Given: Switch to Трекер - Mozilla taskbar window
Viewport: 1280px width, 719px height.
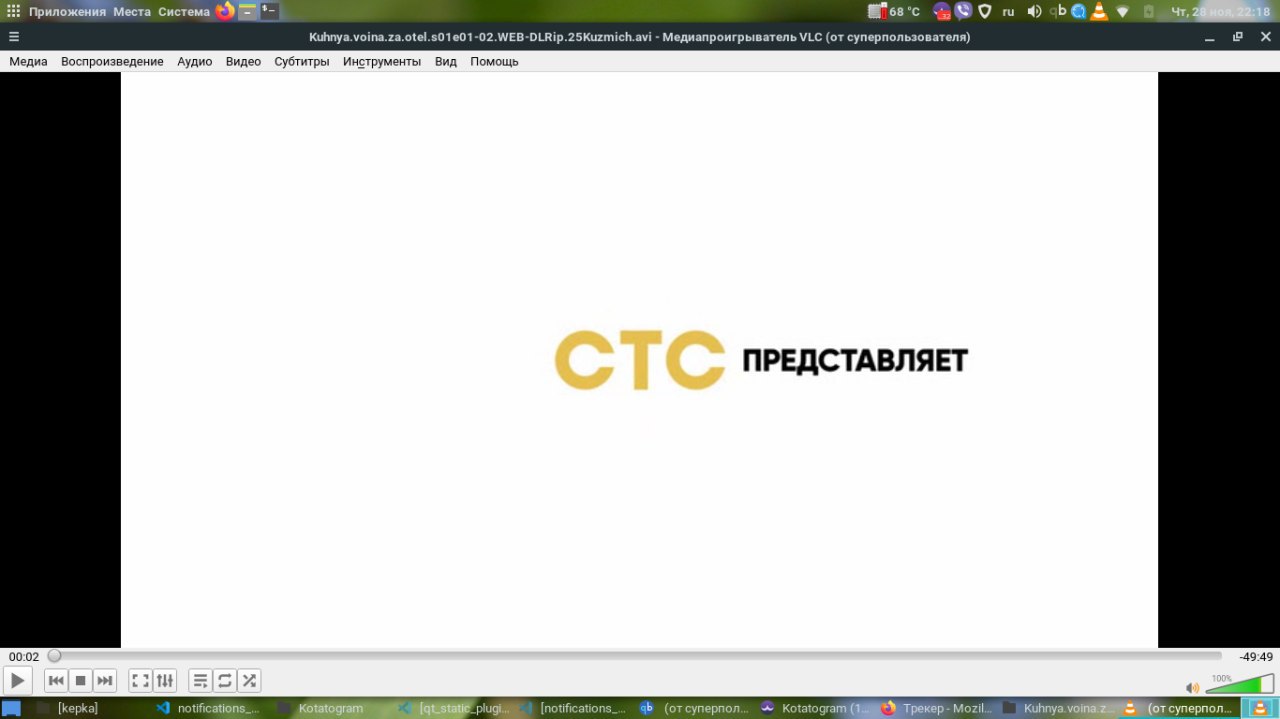Looking at the screenshot, I should tap(936, 708).
